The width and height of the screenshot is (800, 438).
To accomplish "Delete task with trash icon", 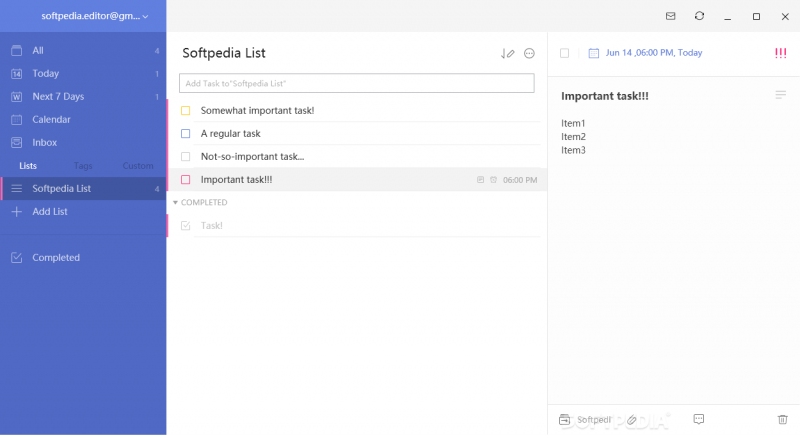I will pyautogui.click(x=782, y=420).
